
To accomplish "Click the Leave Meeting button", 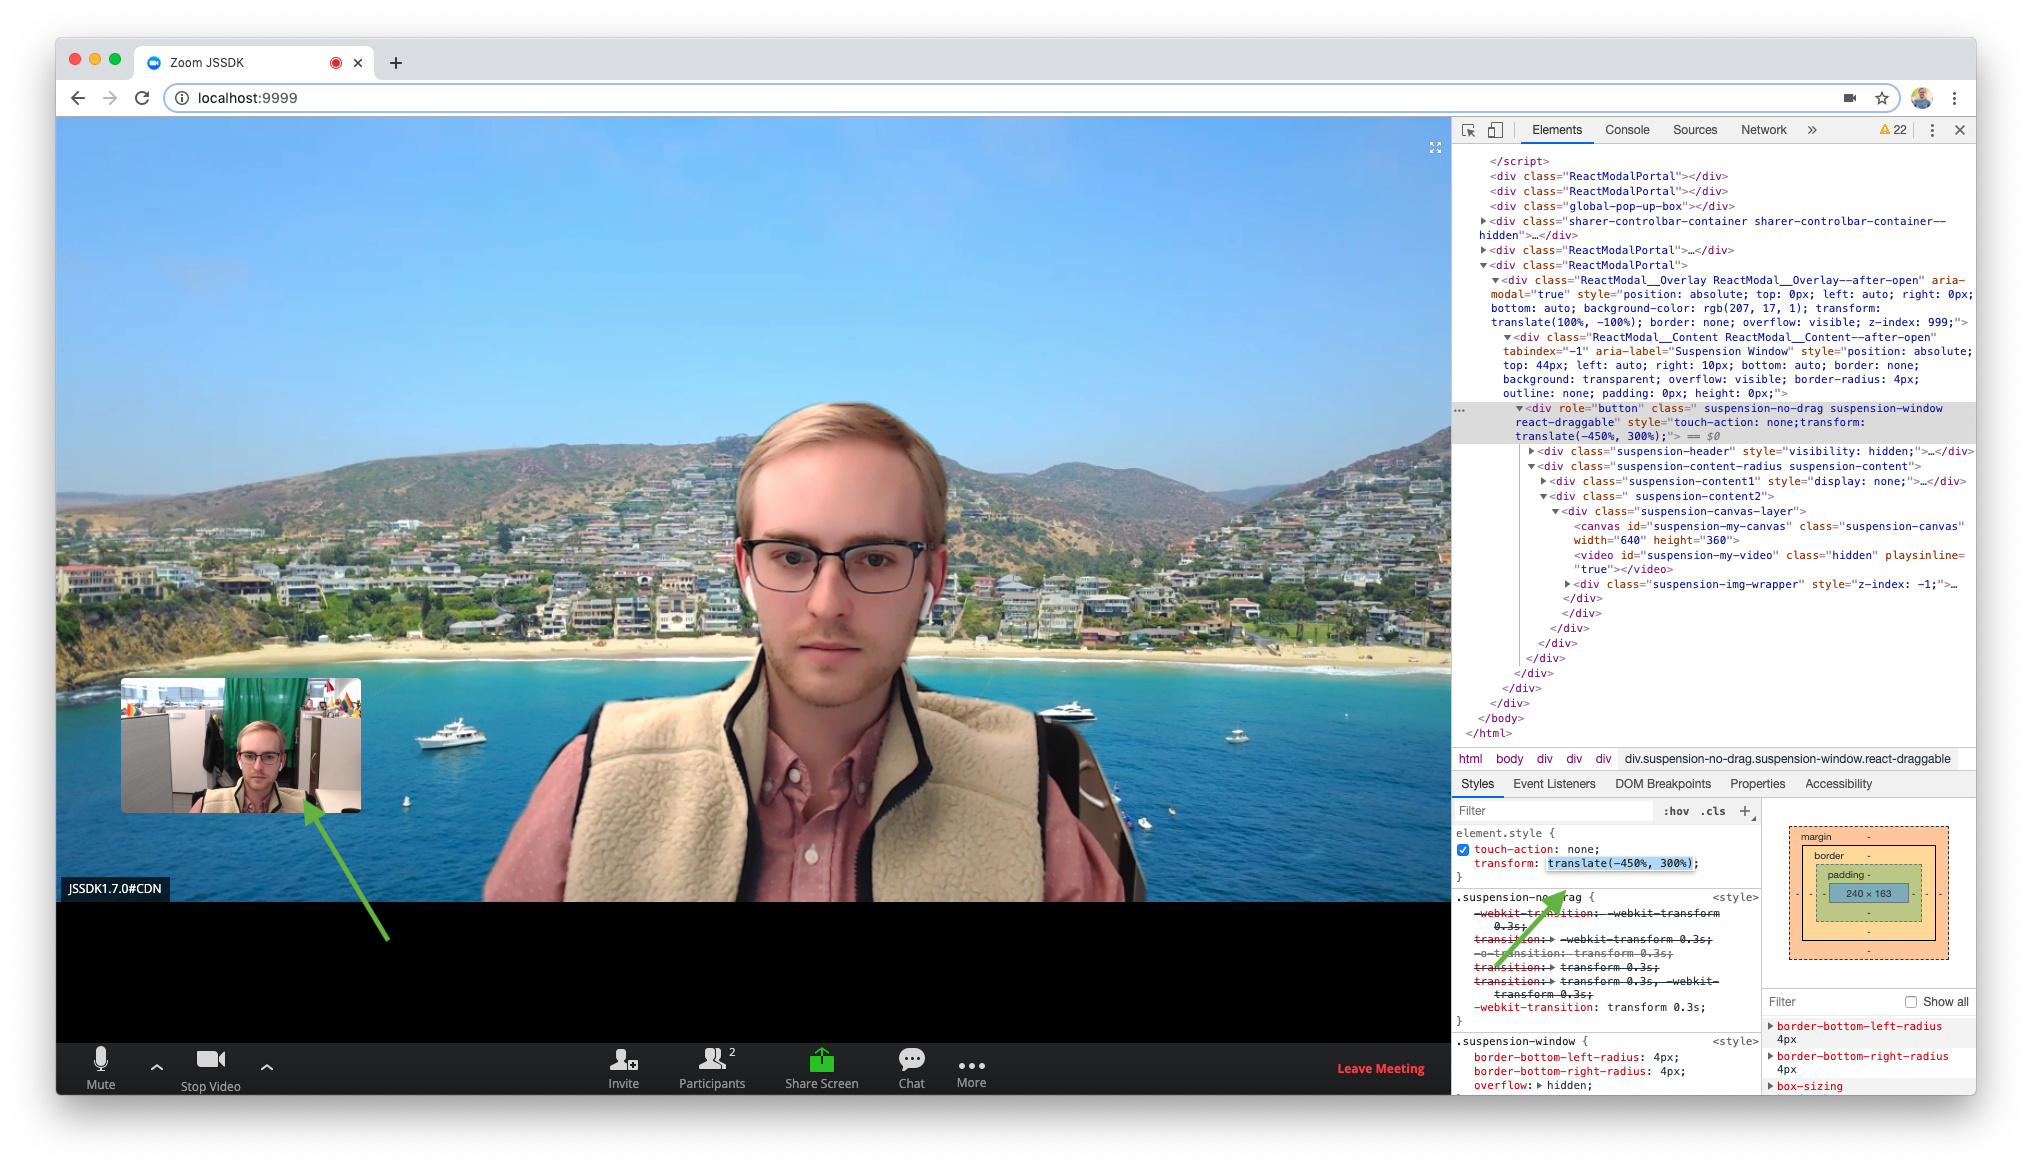I will pyautogui.click(x=1380, y=1069).
